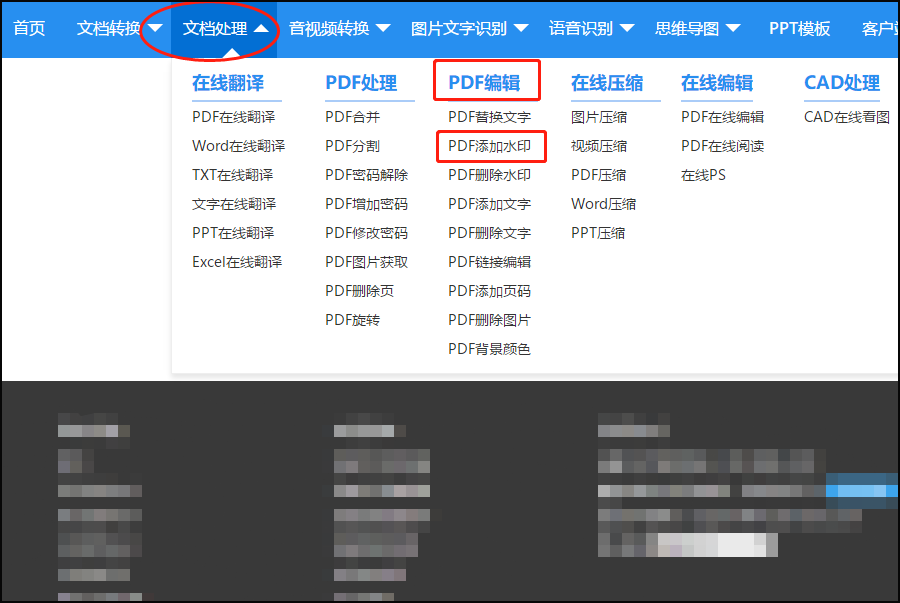
Task: Click the 音视频转换 nav label
Action: point(329,28)
